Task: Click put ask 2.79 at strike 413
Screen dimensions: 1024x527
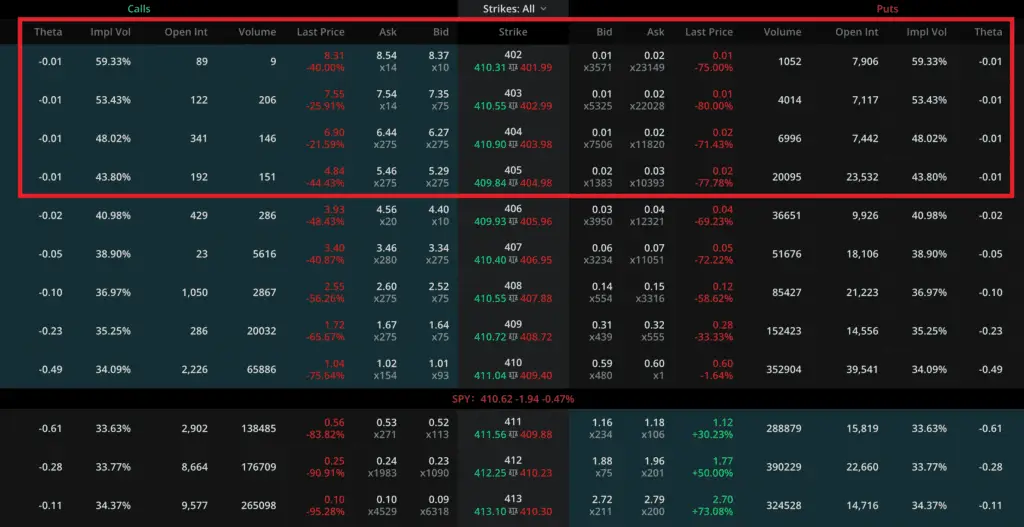Action: point(654,500)
